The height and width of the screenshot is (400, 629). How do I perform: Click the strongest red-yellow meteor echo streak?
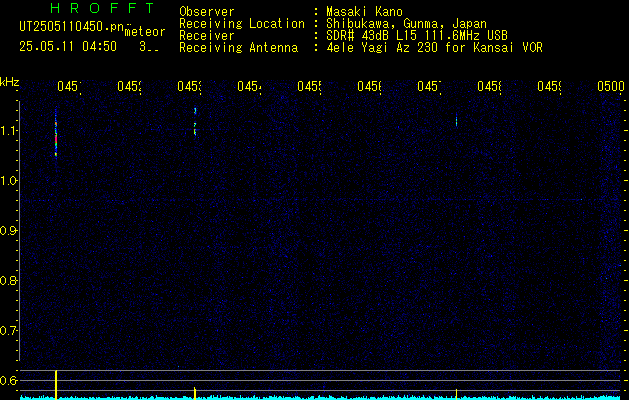pyautogui.click(x=56, y=134)
